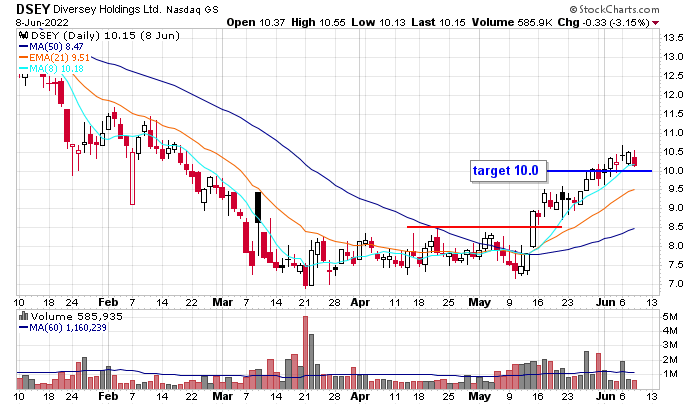The height and width of the screenshot is (405, 700).
Task: Click the blue MA(50) legend line swatch
Action: [24, 46]
